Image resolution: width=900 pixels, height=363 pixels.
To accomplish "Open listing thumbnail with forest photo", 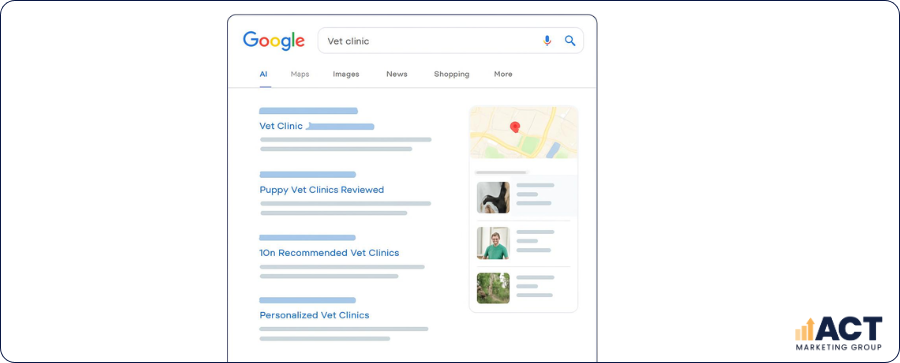I will coord(493,288).
